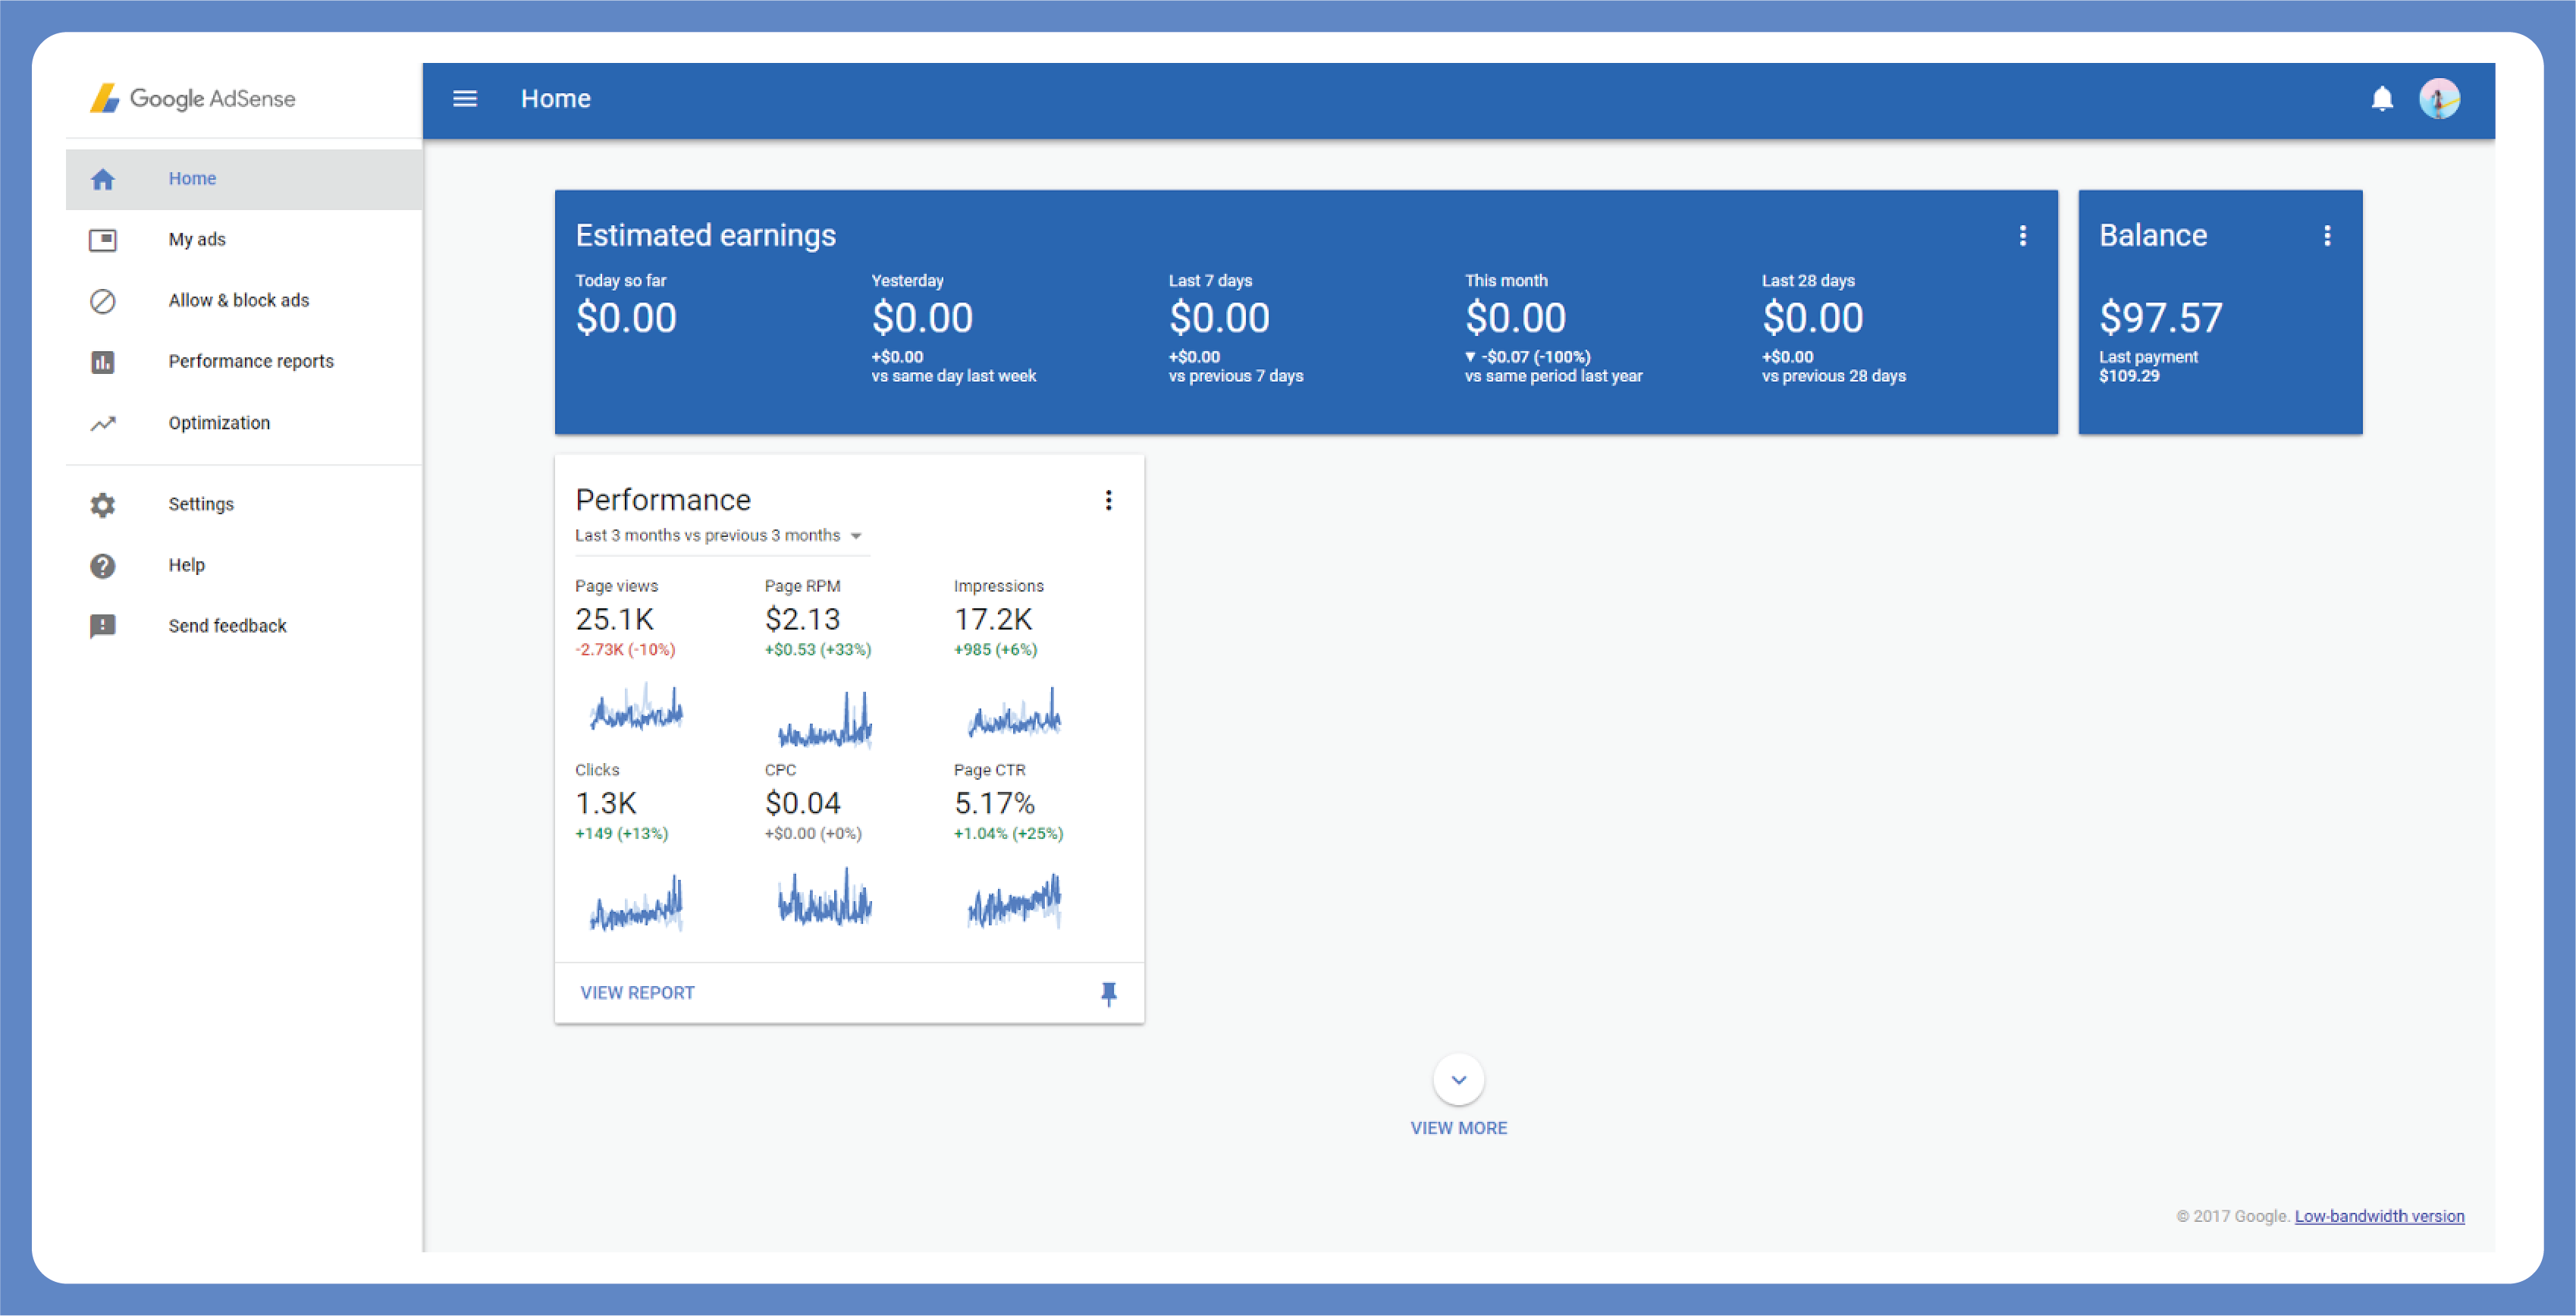
Task: Click the Last 7 days label
Action: point(1210,281)
